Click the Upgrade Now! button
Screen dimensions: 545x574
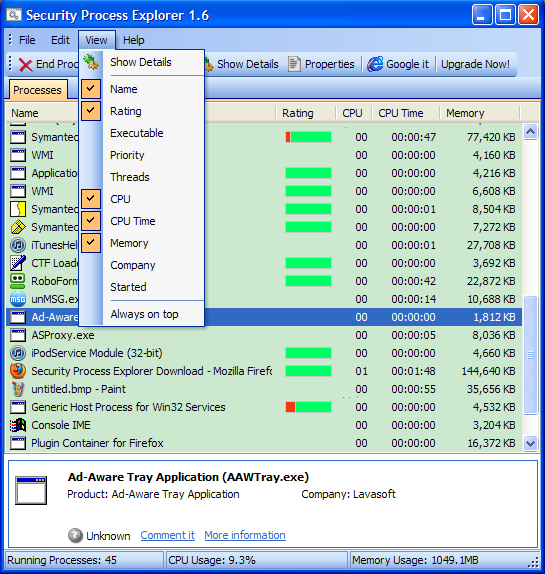[475, 64]
